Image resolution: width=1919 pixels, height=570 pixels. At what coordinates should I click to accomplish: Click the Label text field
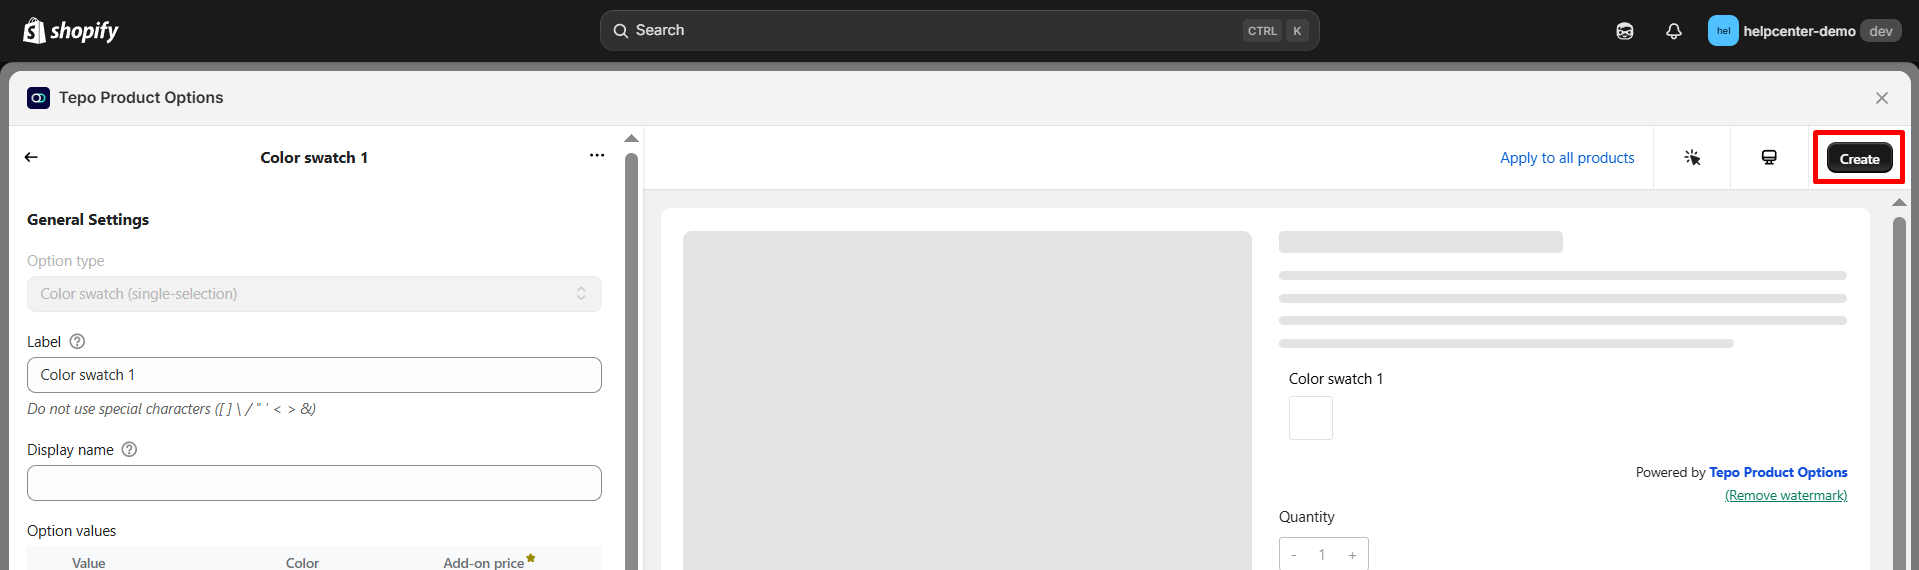point(314,375)
